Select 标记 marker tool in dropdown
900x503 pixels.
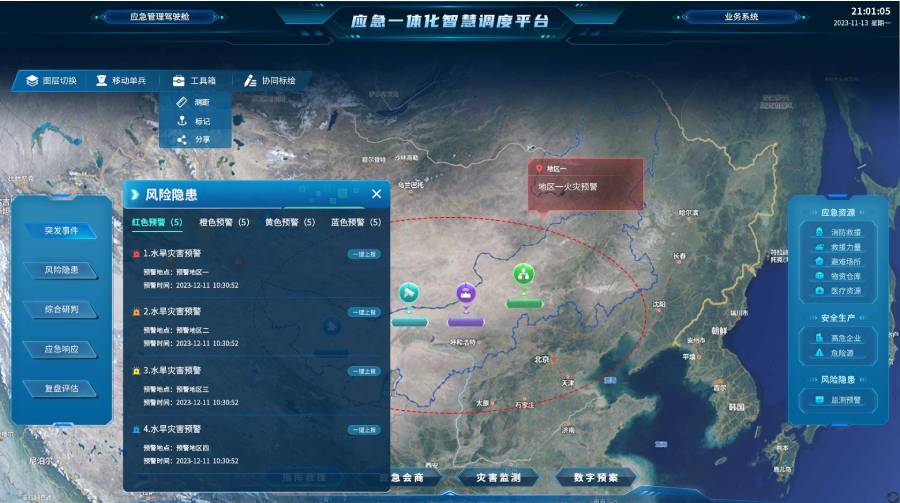coord(195,121)
